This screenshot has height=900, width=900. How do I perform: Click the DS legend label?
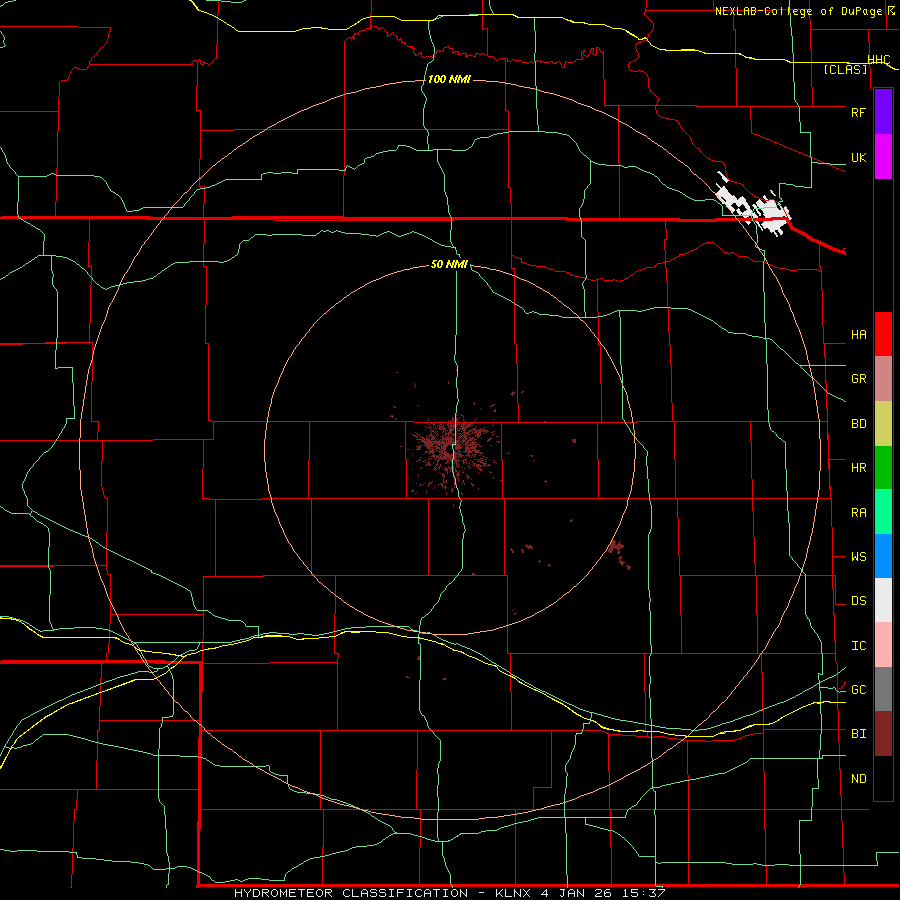[x=858, y=600]
